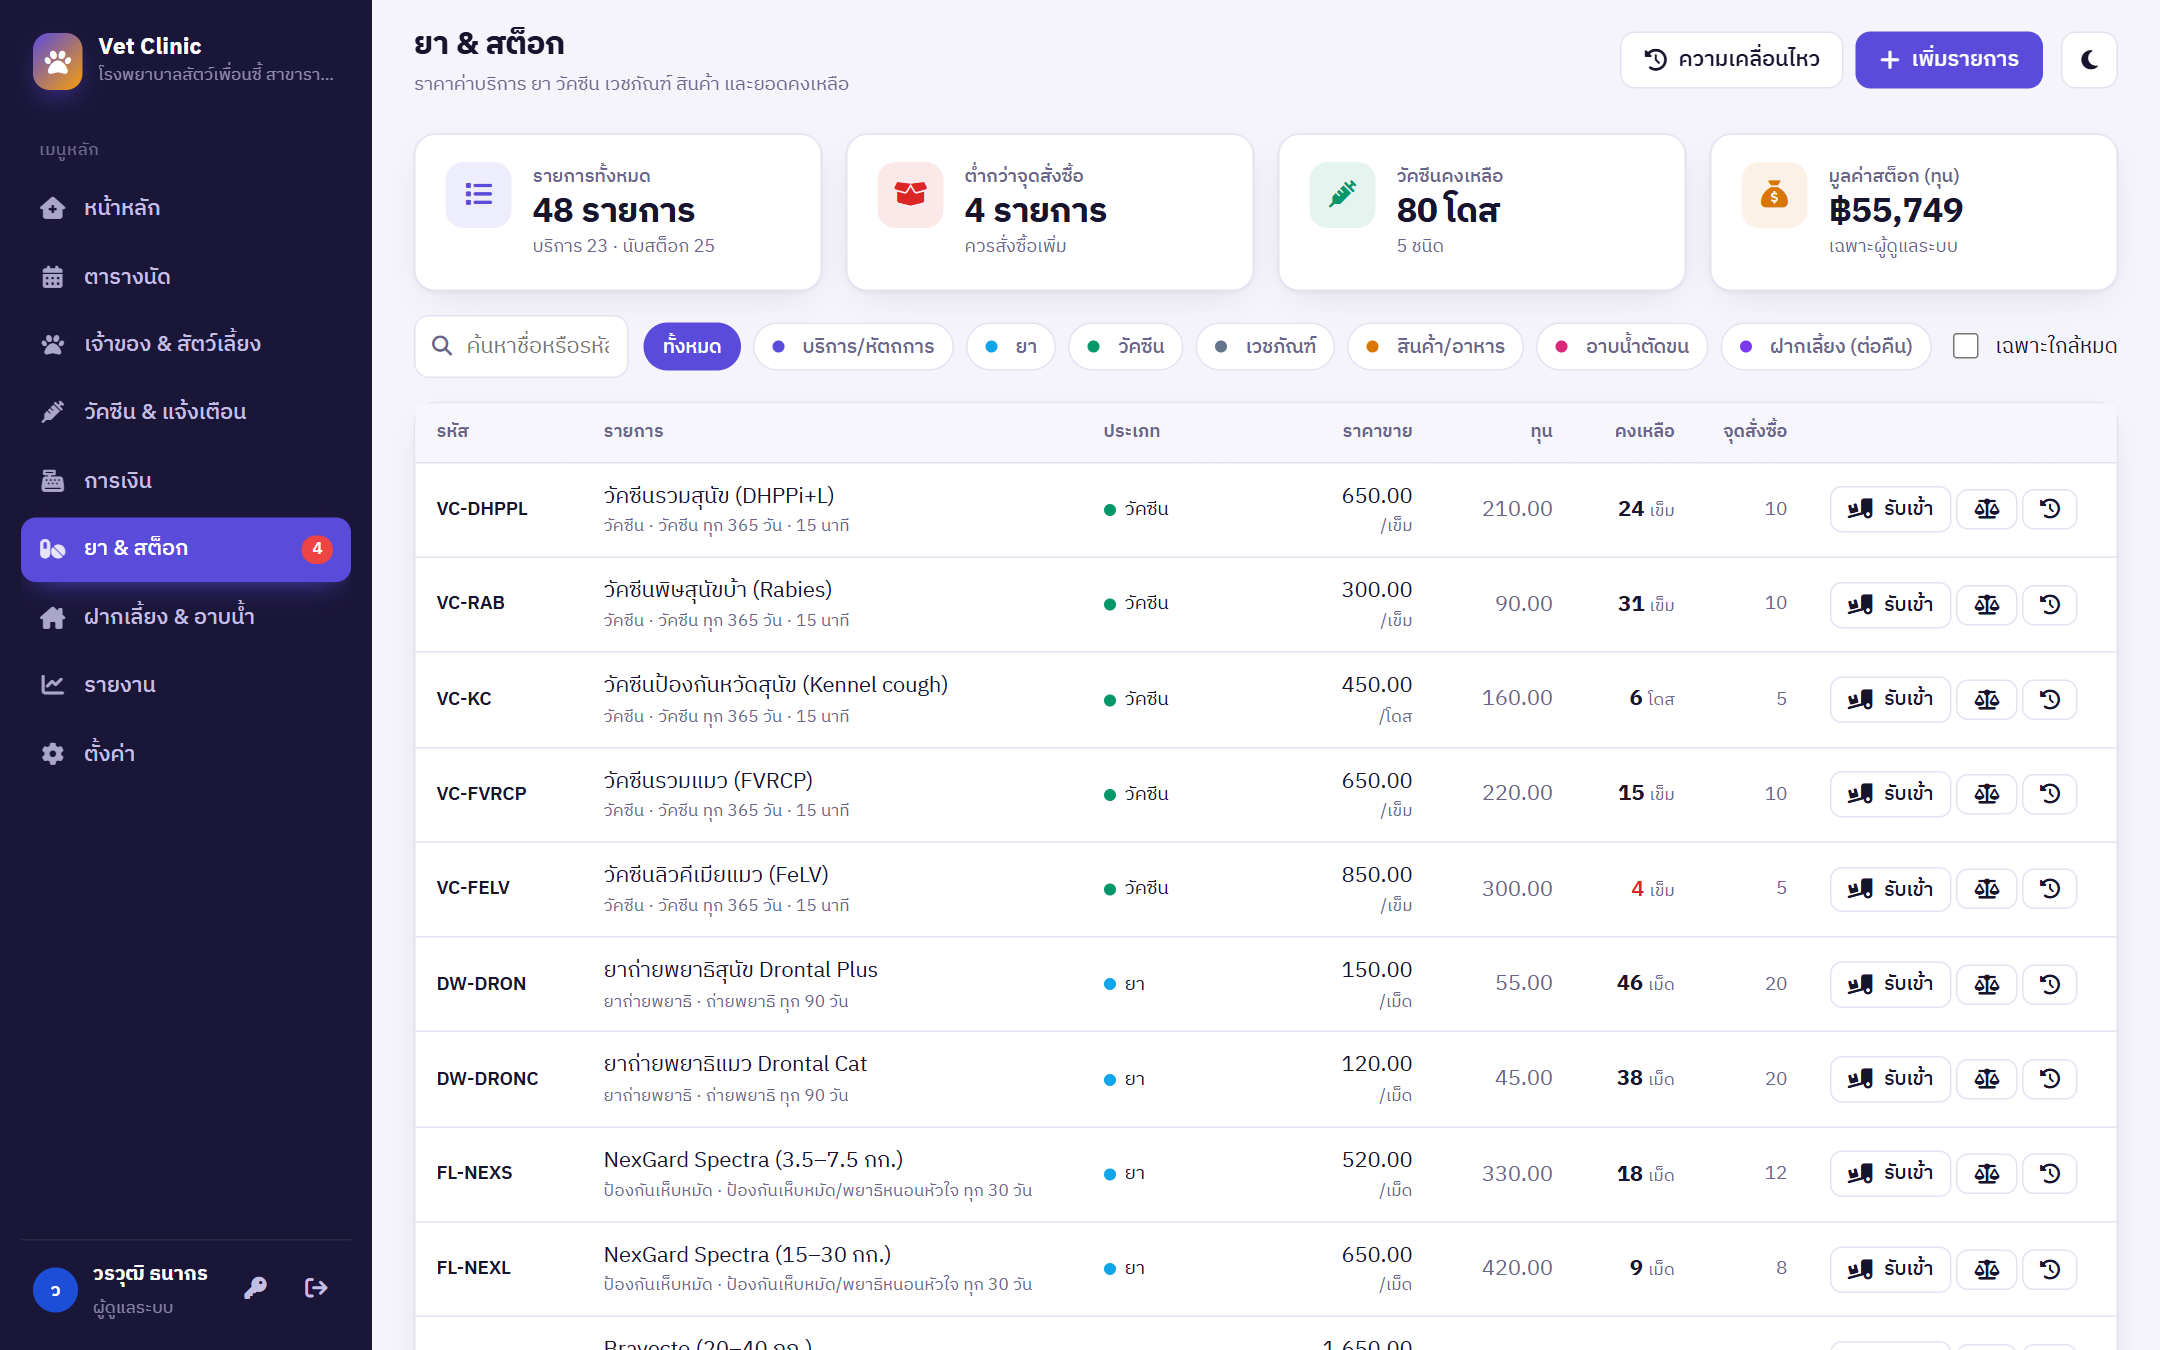
Task: Open stock adjustment scale icon for VC-DHPPL
Action: (x=1987, y=509)
